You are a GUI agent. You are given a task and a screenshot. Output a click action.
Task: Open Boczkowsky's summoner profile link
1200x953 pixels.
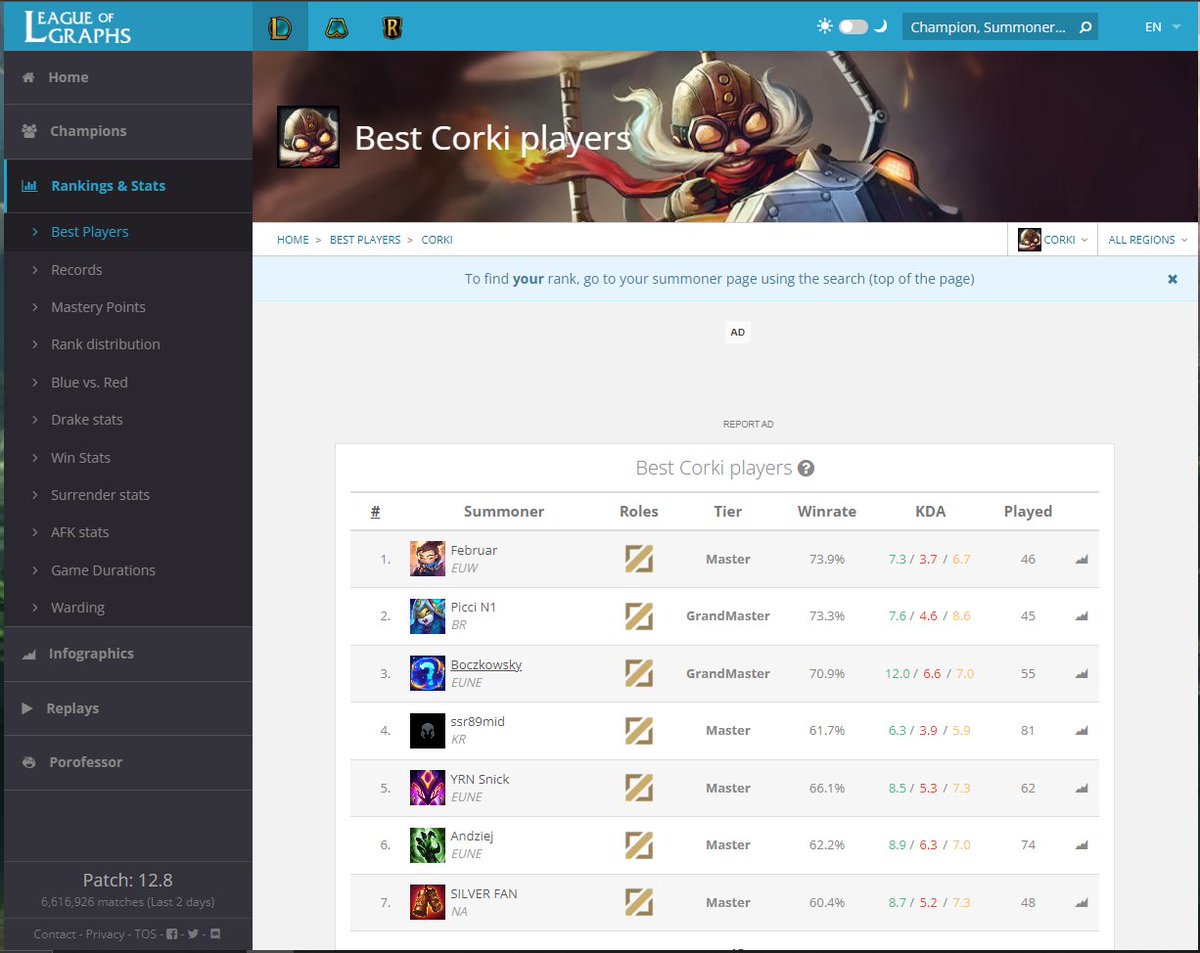click(486, 664)
